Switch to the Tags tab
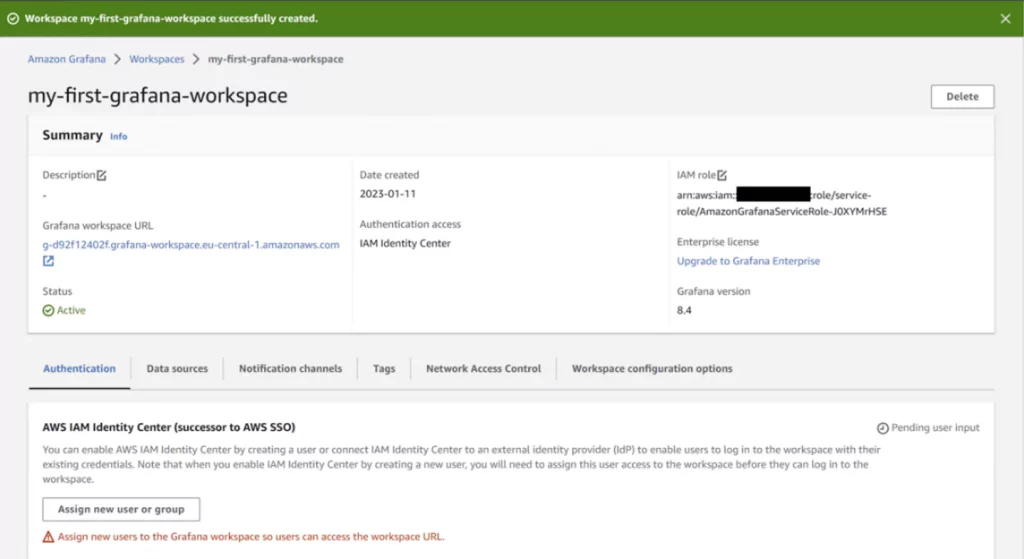This screenshot has height=559, width=1024. pos(384,369)
